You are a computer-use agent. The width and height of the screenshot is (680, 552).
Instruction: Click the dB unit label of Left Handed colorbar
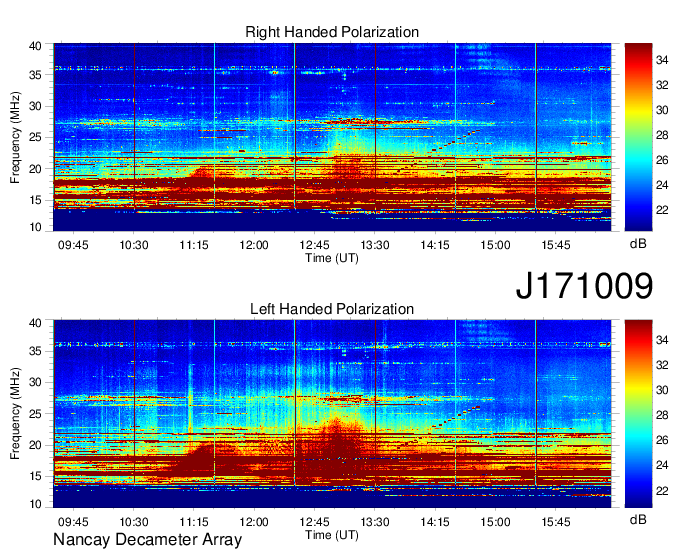click(x=638, y=519)
